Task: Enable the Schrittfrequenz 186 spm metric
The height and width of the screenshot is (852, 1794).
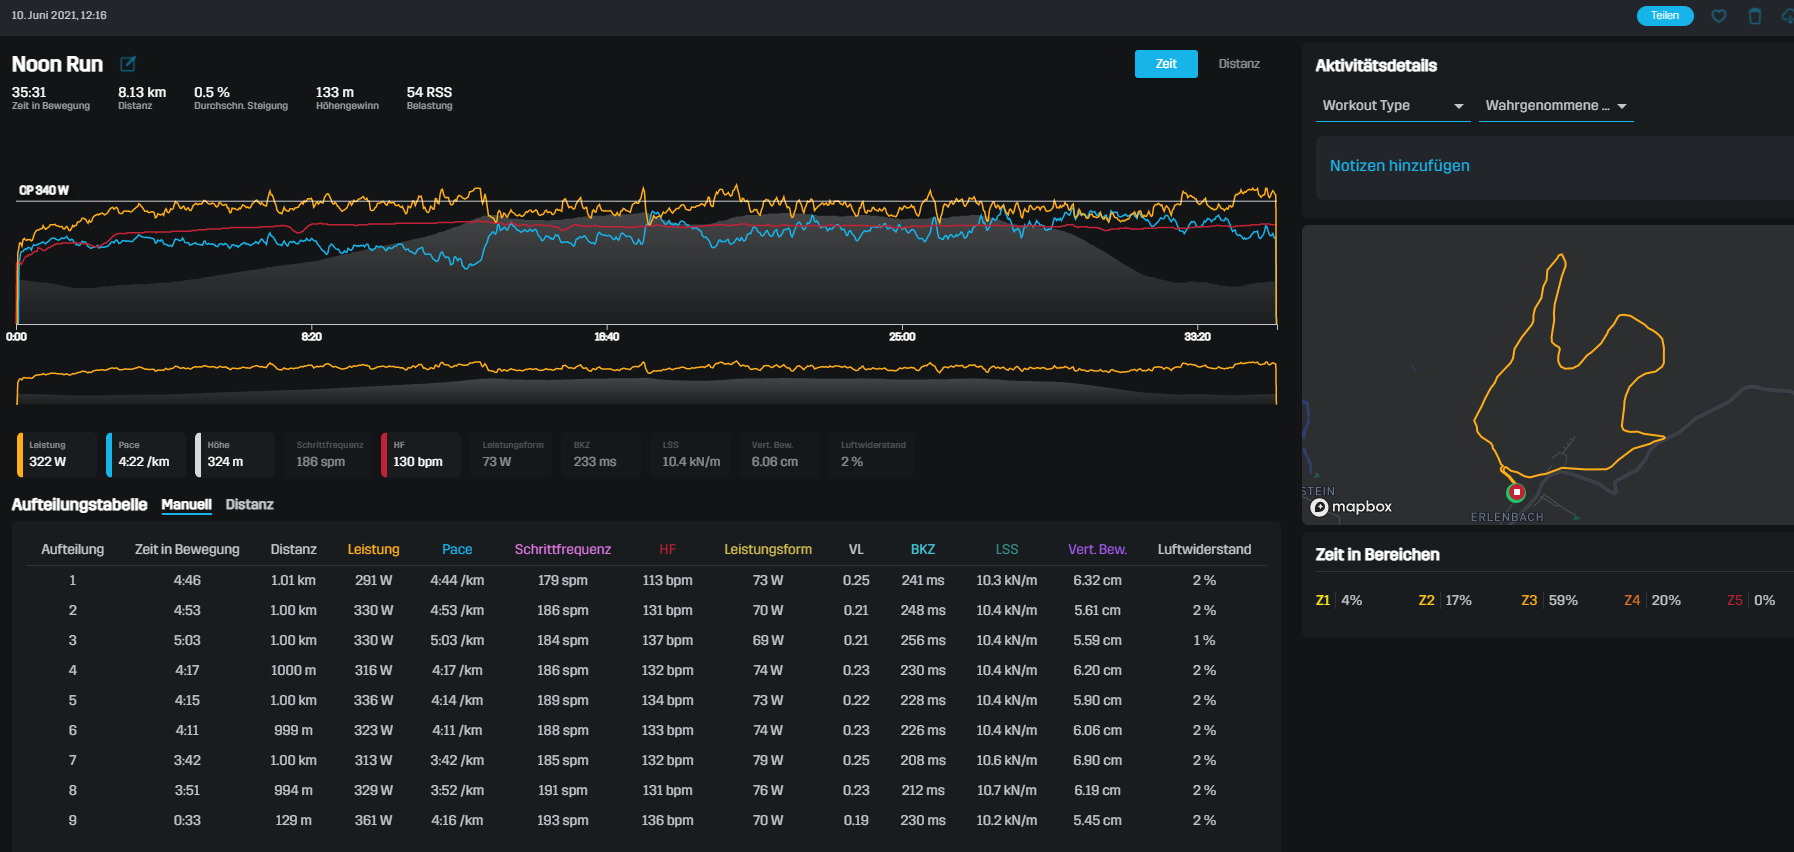Action: click(x=329, y=454)
